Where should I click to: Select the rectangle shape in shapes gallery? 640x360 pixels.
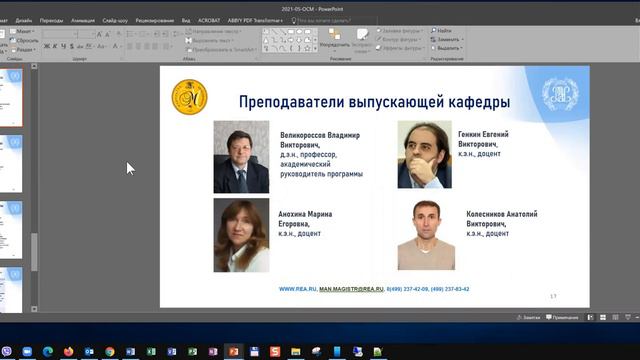291,32
